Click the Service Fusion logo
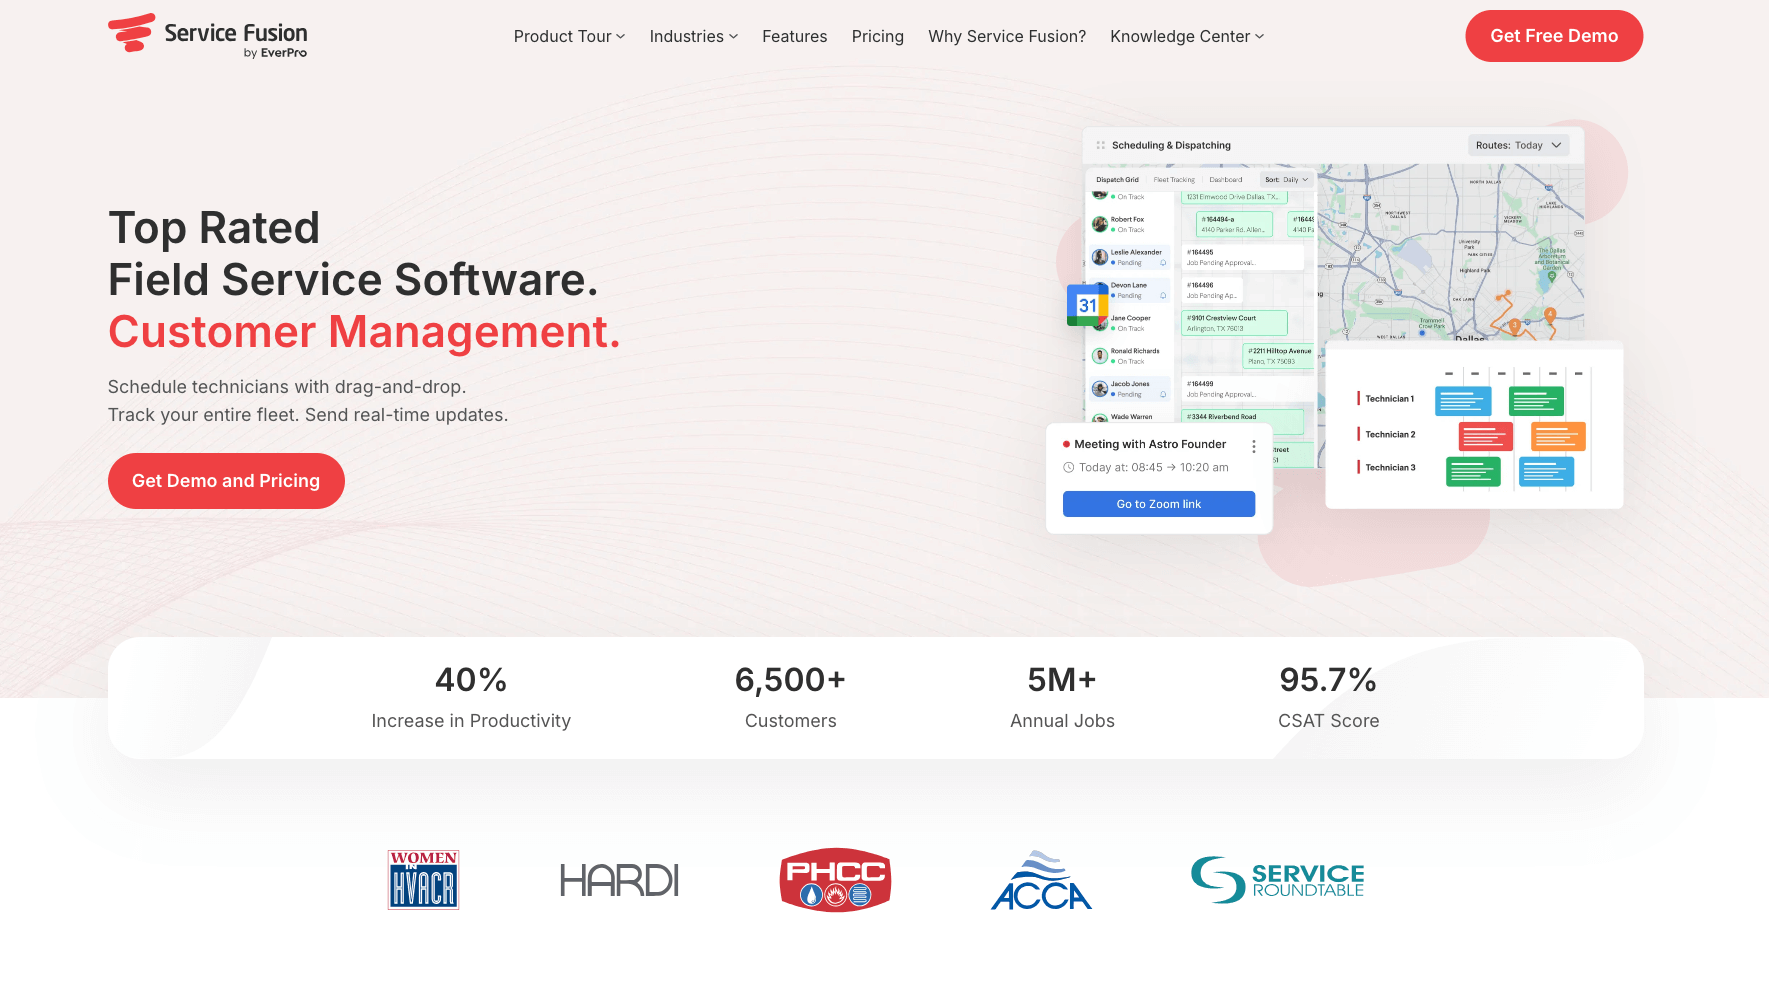Image resolution: width=1769 pixels, height=982 pixels. (x=207, y=35)
